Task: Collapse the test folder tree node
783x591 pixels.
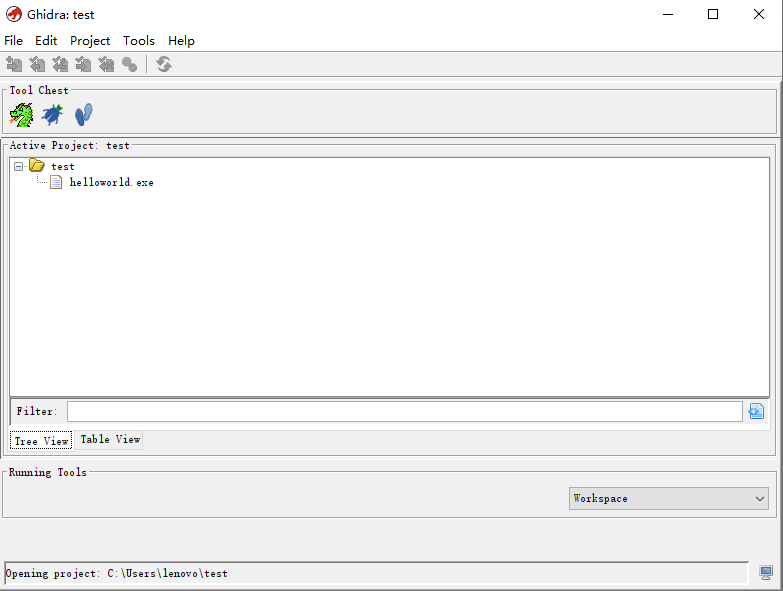Action: [18, 166]
